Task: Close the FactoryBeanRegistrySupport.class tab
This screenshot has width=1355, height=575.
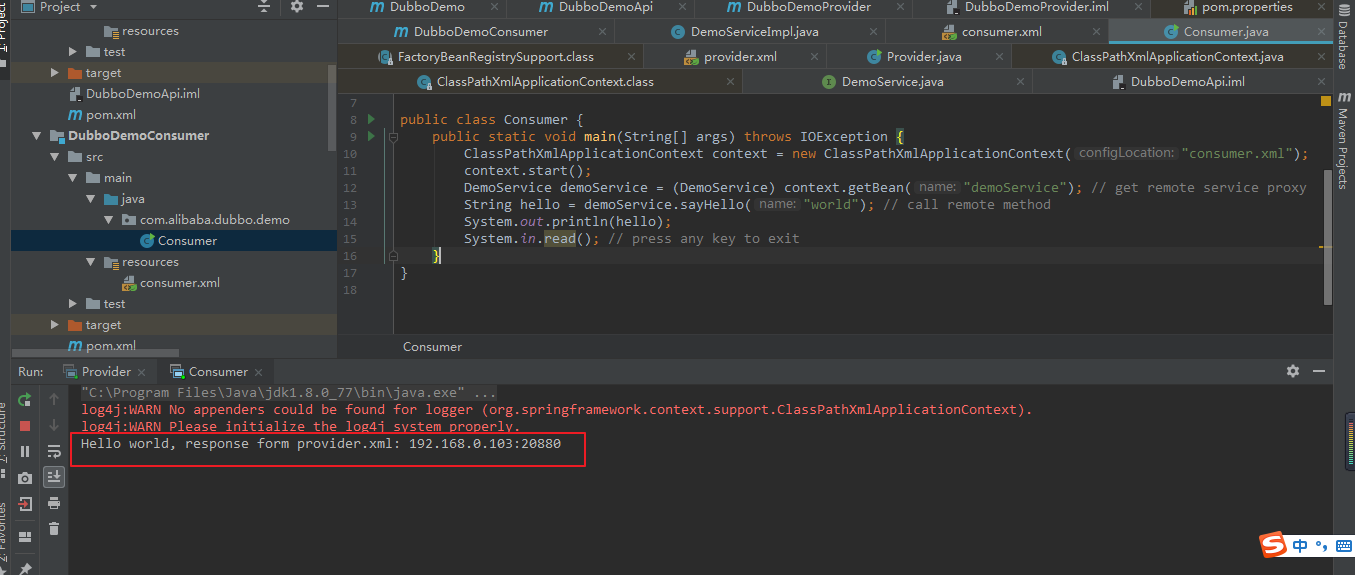Action: (x=630, y=58)
